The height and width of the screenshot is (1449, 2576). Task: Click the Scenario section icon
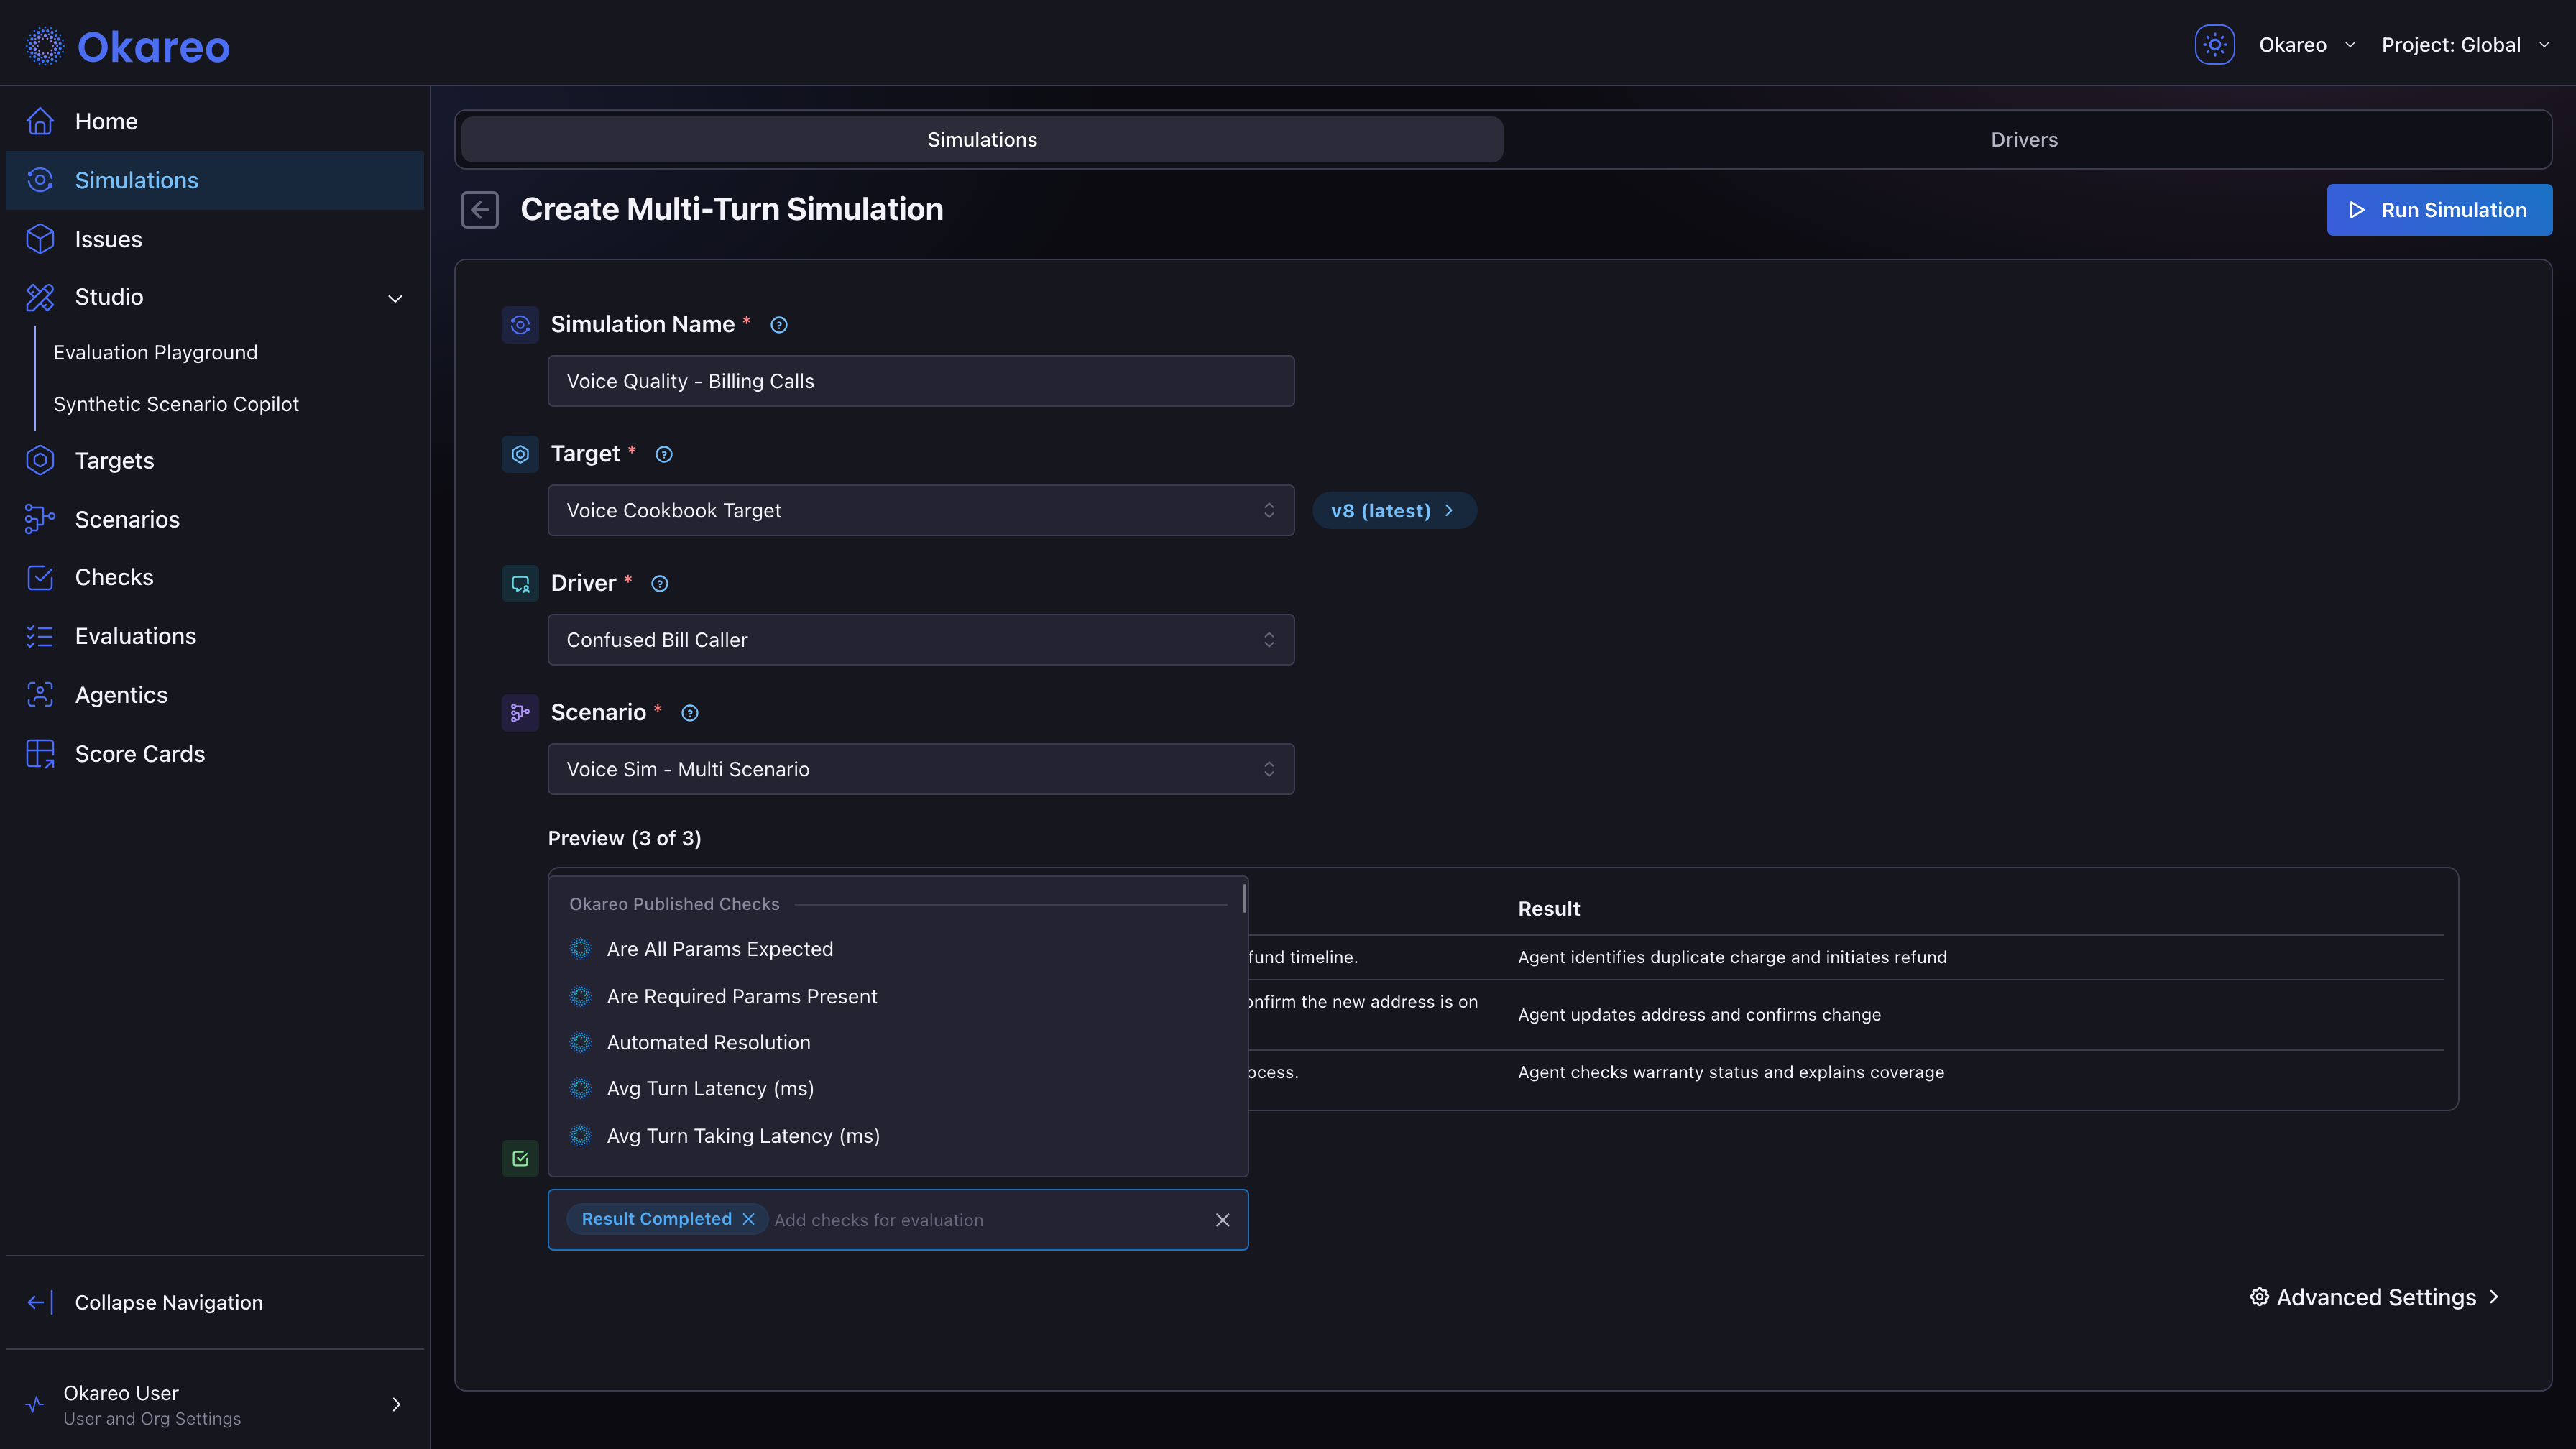coord(520,713)
